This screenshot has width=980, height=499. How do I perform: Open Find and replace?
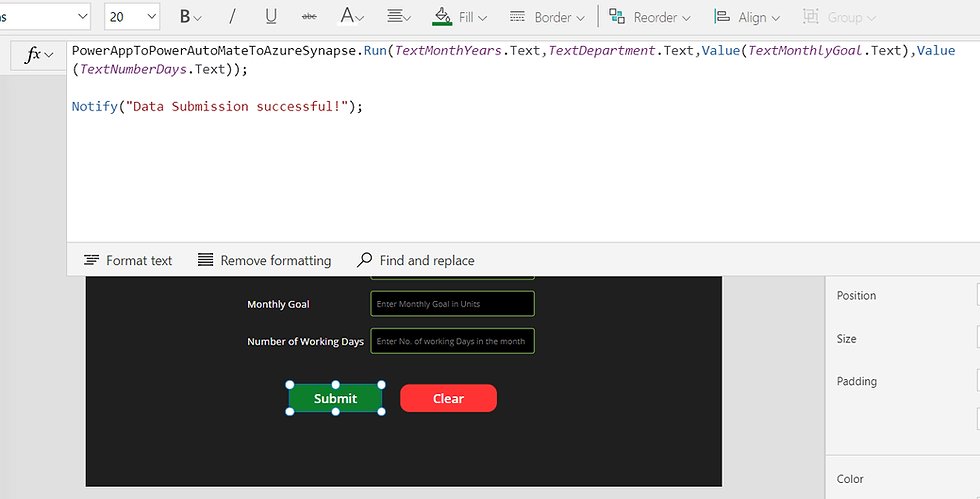[x=415, y=260]
